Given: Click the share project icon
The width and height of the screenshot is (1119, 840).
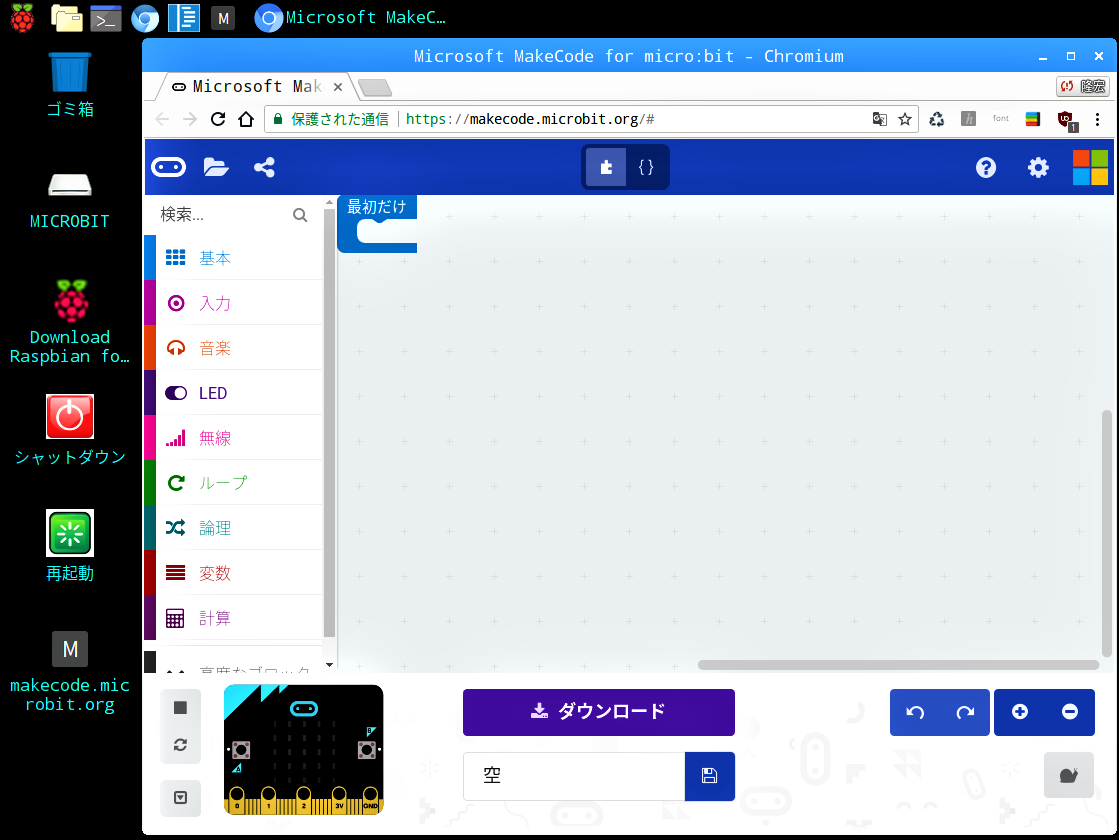Looking at the screenshot, I should tap(264, 167).
